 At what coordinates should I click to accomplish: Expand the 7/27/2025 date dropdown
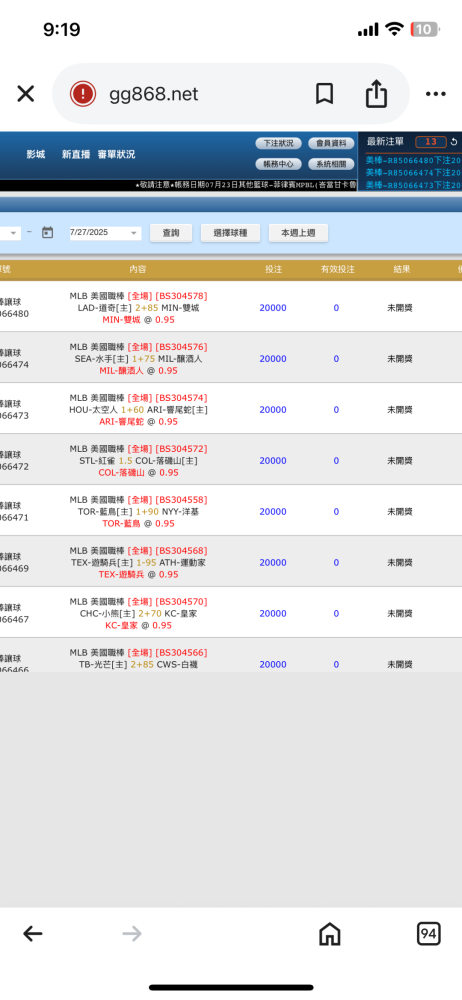[x=105, y=233]
